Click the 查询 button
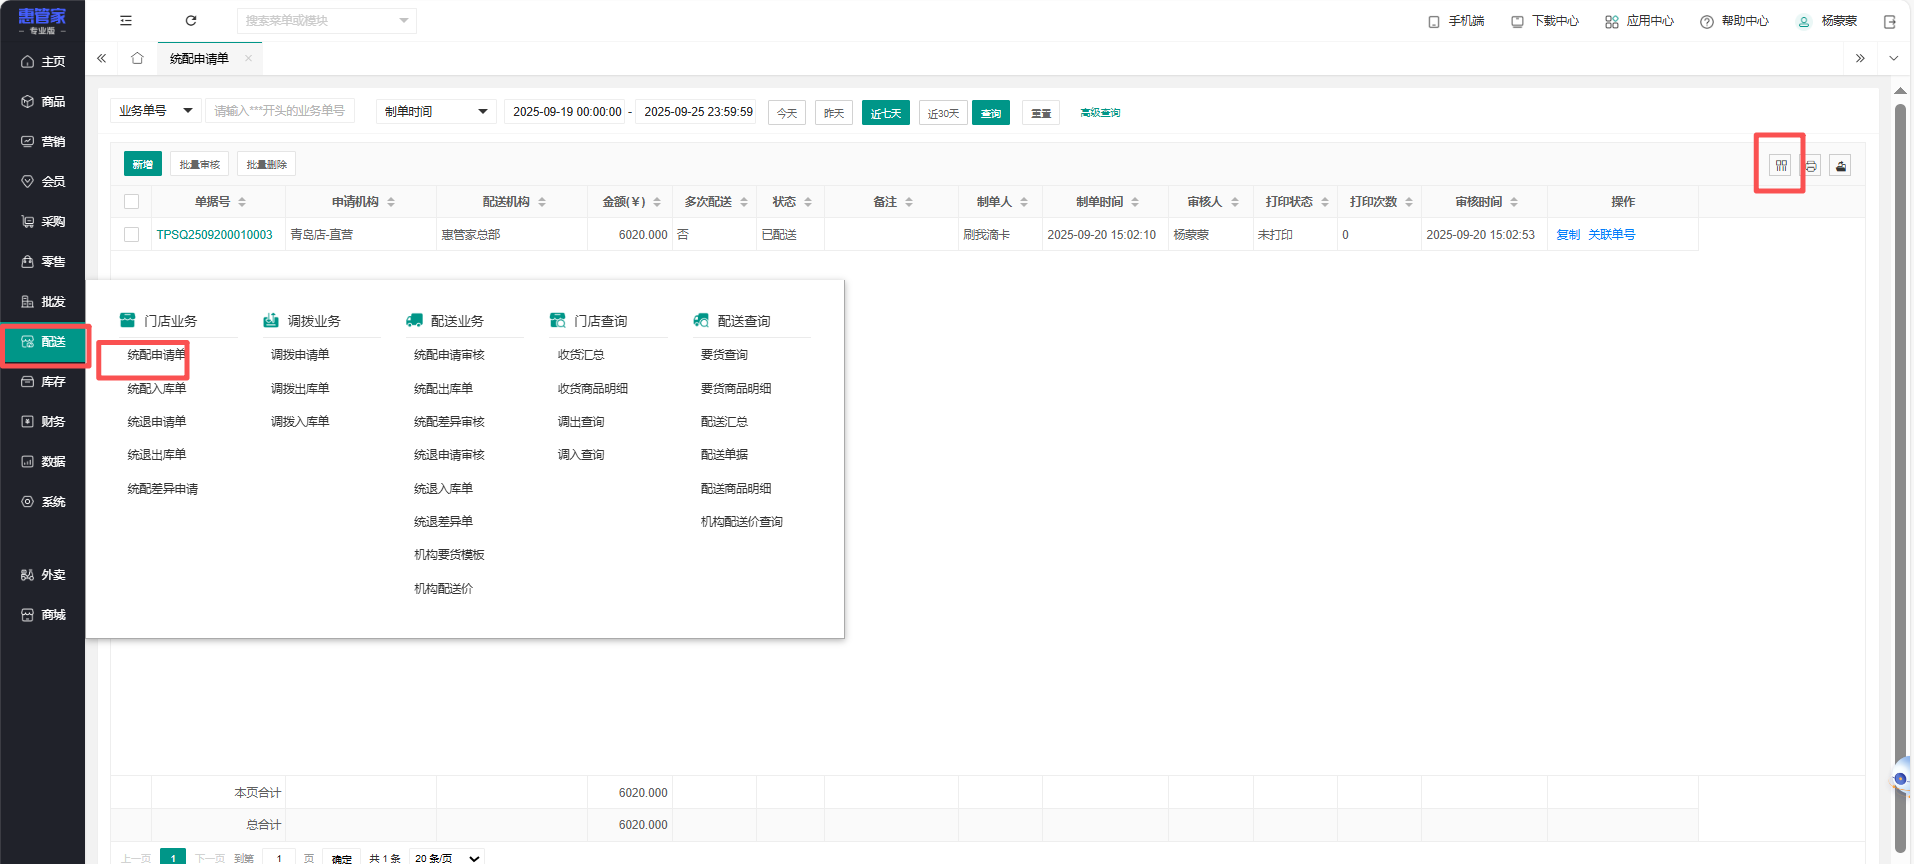The height and width of the screenshot is (864, 1914). pyautogui.click(x=991, y=113)
